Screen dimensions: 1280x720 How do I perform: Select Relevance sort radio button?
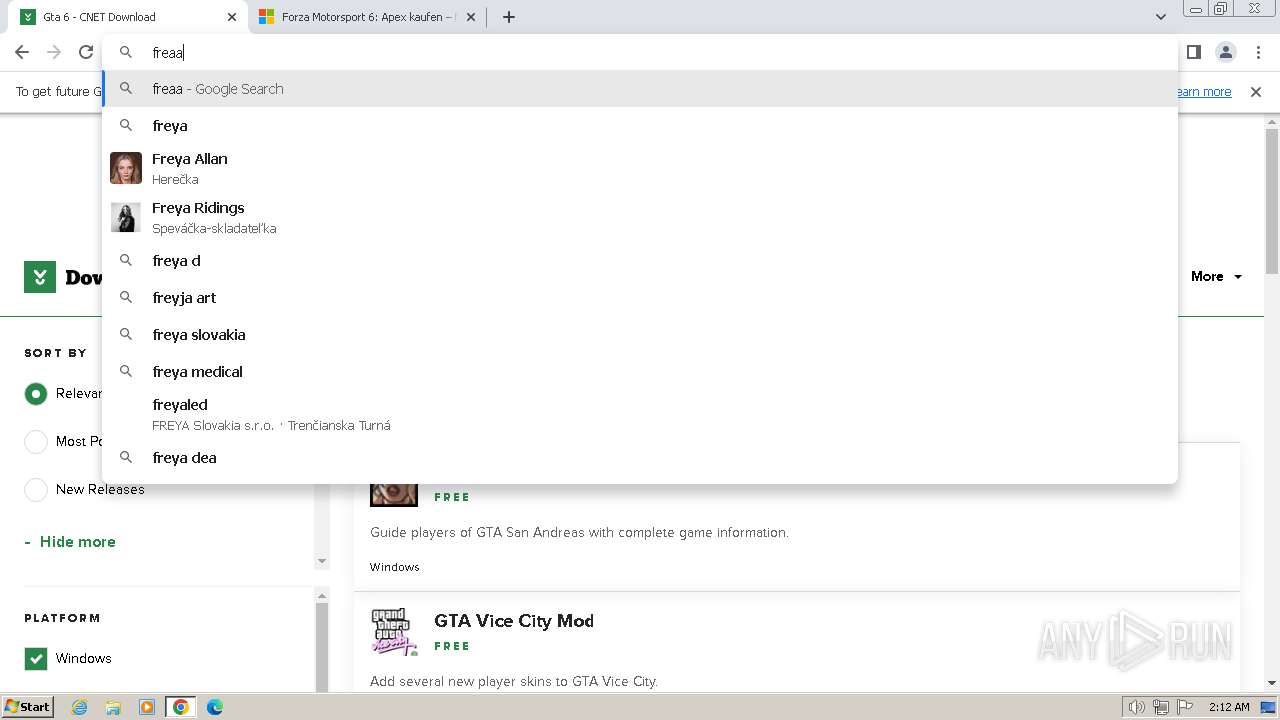click(x=36, y=394)
